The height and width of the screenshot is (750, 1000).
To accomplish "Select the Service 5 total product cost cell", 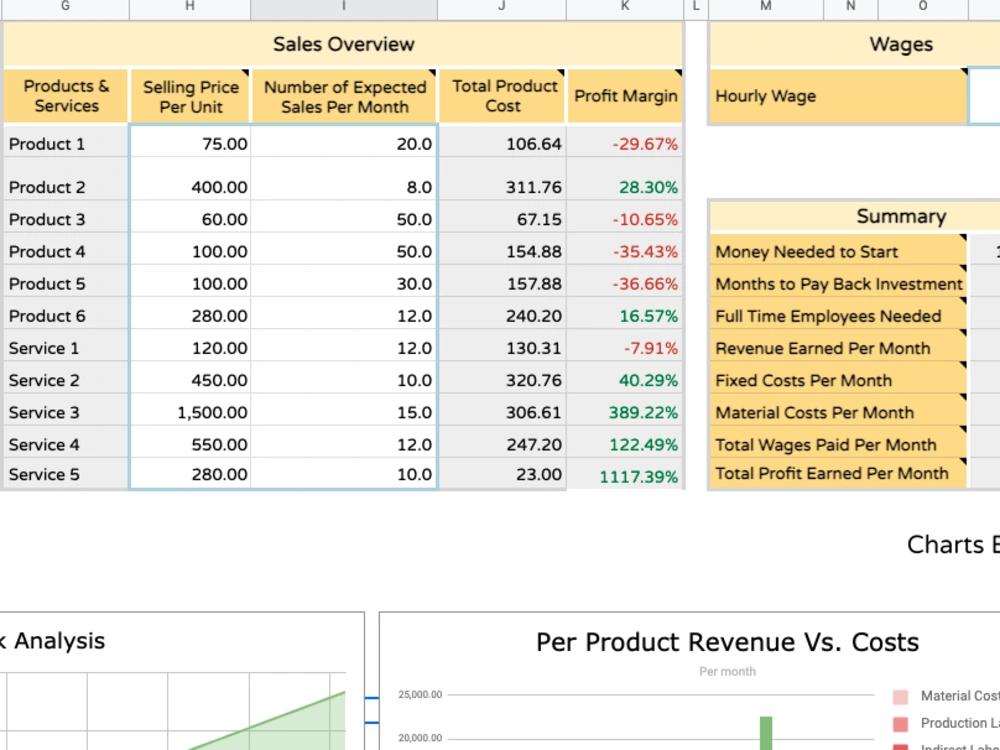I will 502,474.
